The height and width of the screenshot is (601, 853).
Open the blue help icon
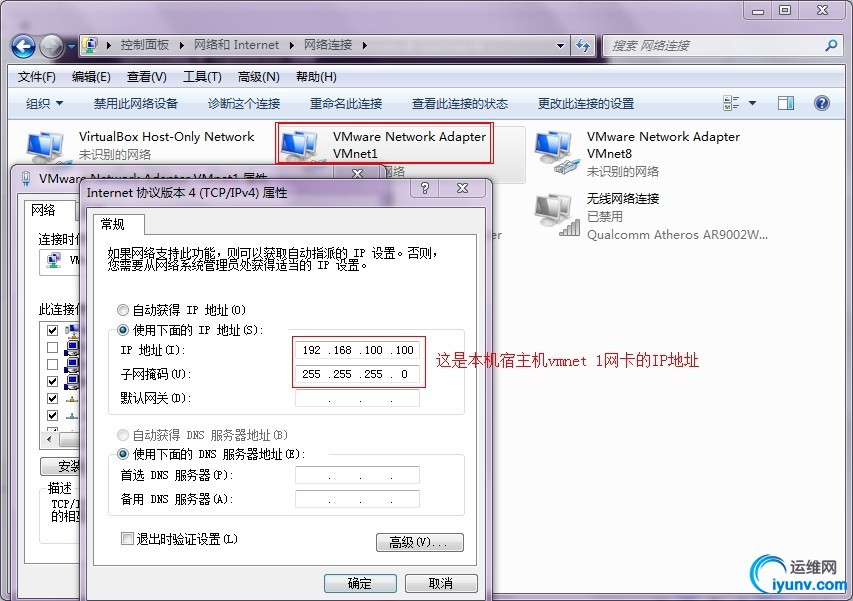[821, 103]
